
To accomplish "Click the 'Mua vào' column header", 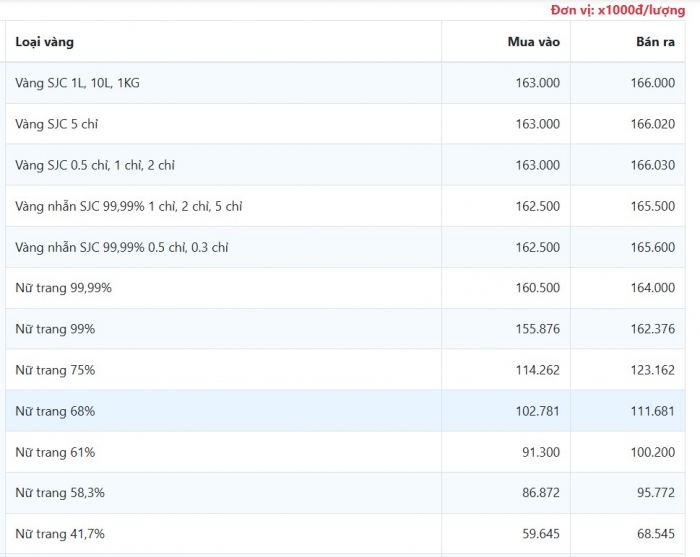I will (x=533, y=42).
